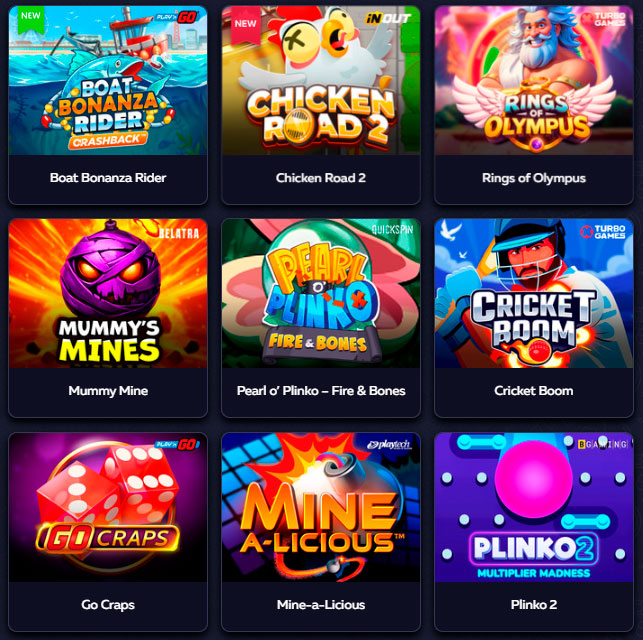Click the "Plinko 2" title text

point(534,604)
